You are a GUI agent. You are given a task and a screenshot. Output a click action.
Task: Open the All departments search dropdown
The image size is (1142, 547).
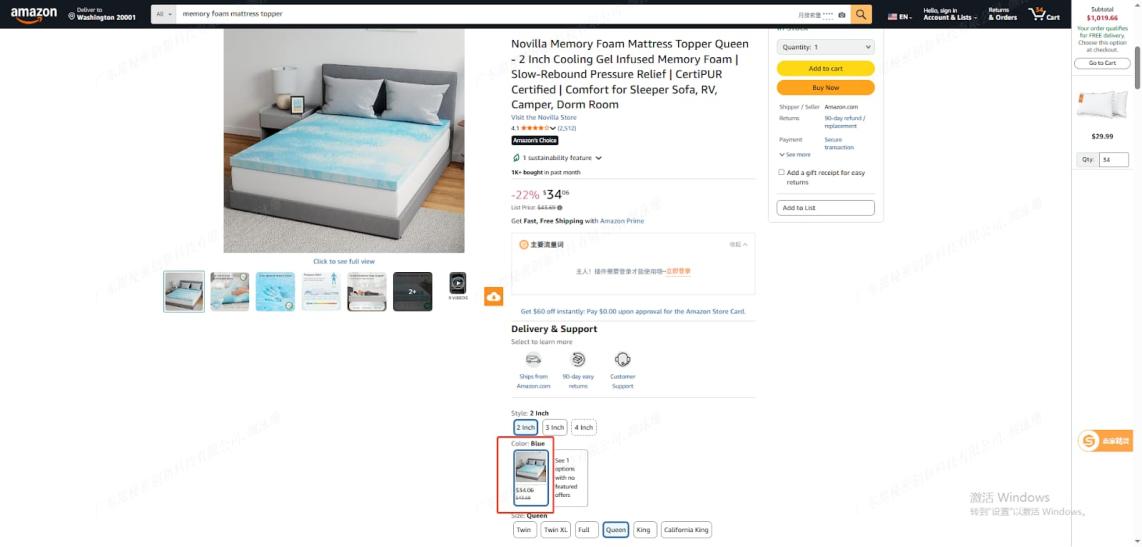tap(164, 15)
